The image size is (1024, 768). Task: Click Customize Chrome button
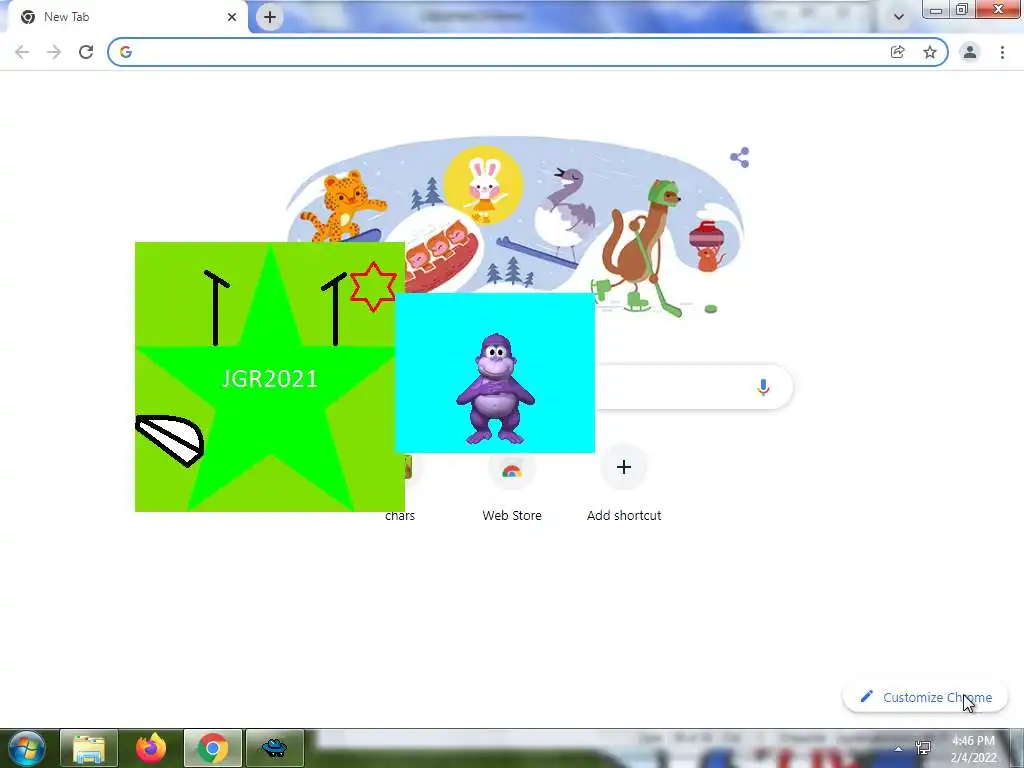pos(926,697)
